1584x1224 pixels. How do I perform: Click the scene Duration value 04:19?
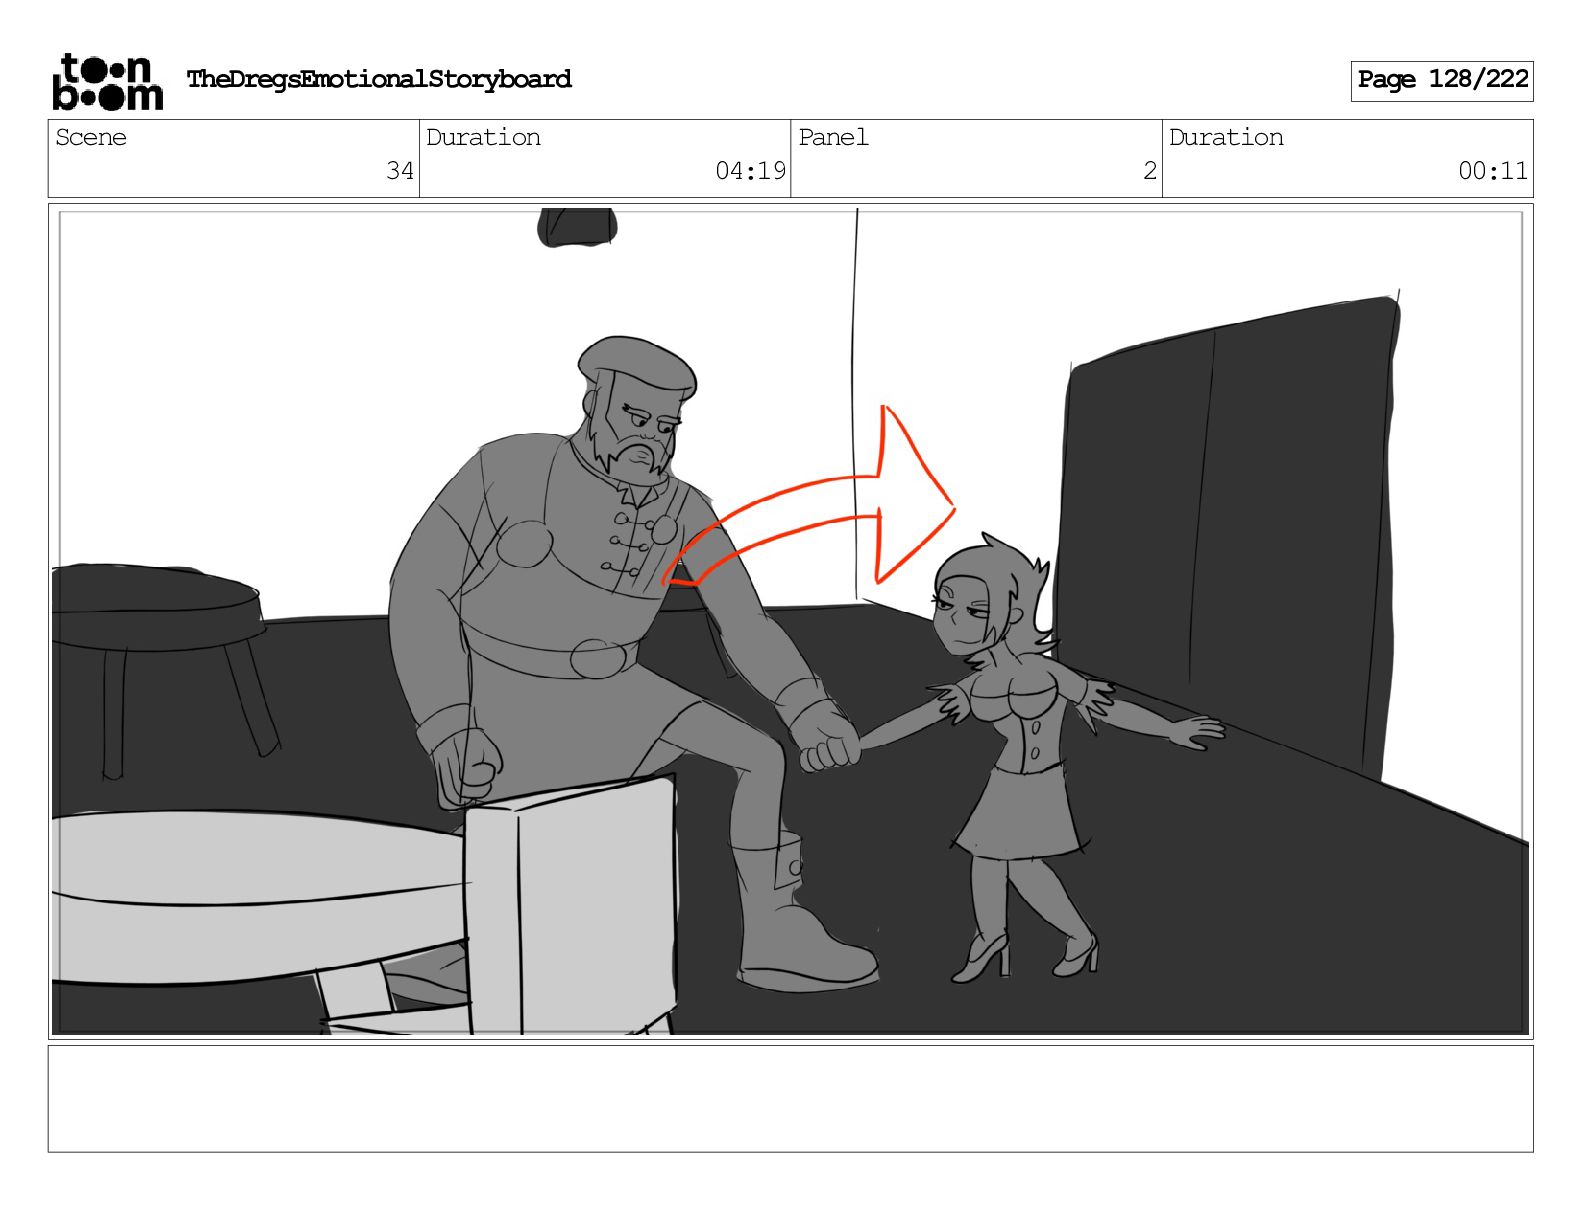(x=751, y=171)
